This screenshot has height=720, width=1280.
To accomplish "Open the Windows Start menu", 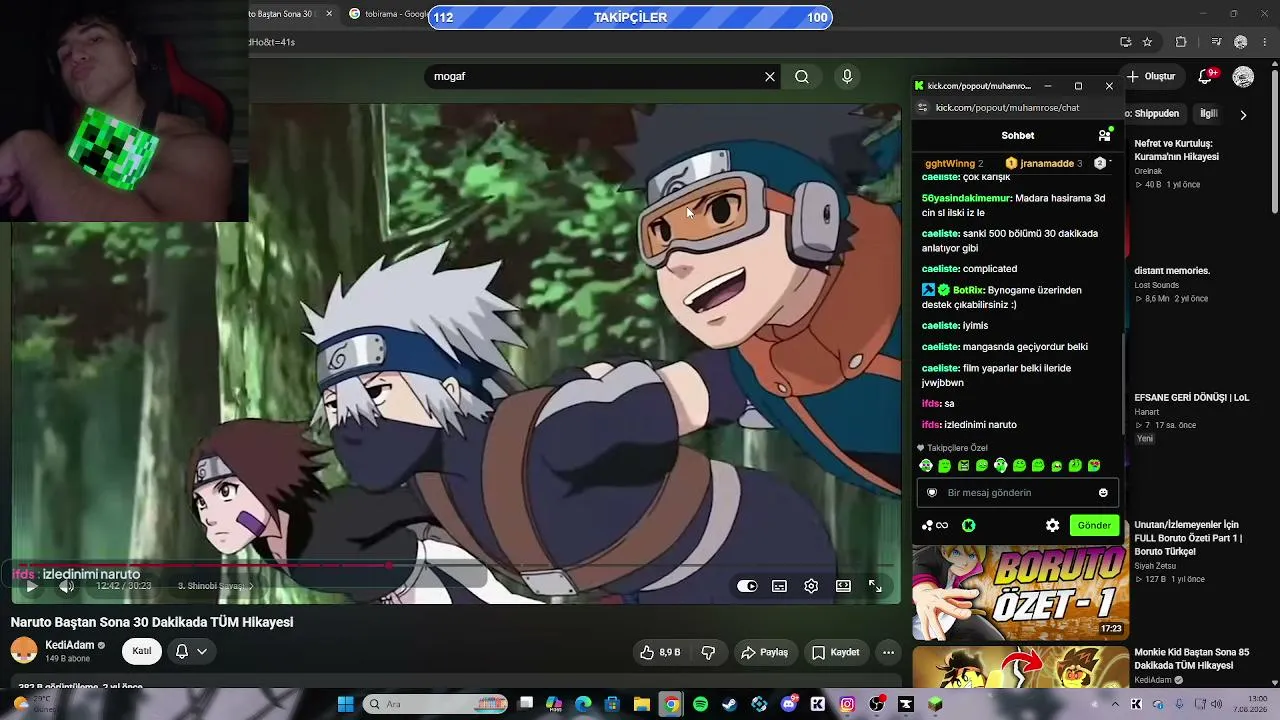I will pyautogui.click(x=345, y=704).
